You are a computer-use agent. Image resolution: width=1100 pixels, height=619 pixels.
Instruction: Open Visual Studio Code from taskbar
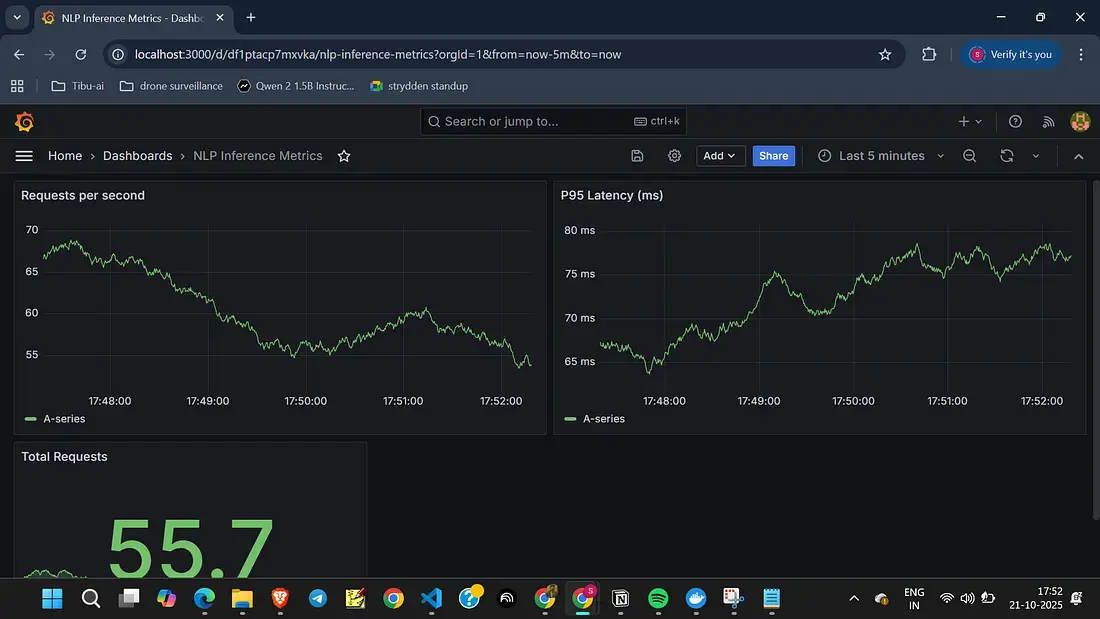[431, 598]
